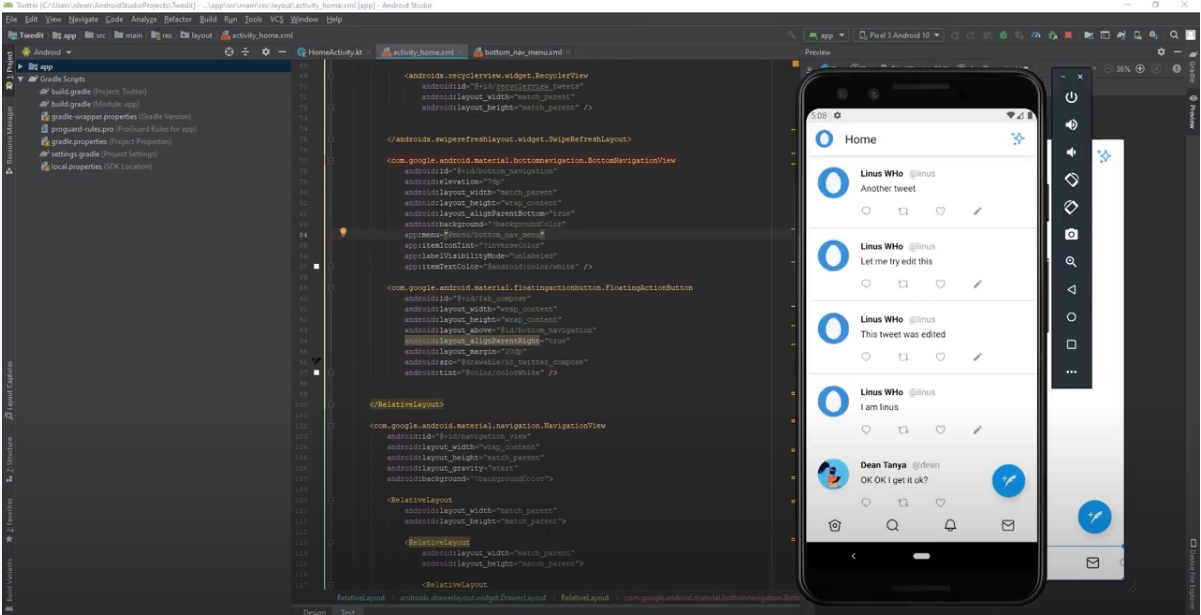Open the Refactor menu
Viewport: 1201px width, 615px height.
tap(178, 19)
